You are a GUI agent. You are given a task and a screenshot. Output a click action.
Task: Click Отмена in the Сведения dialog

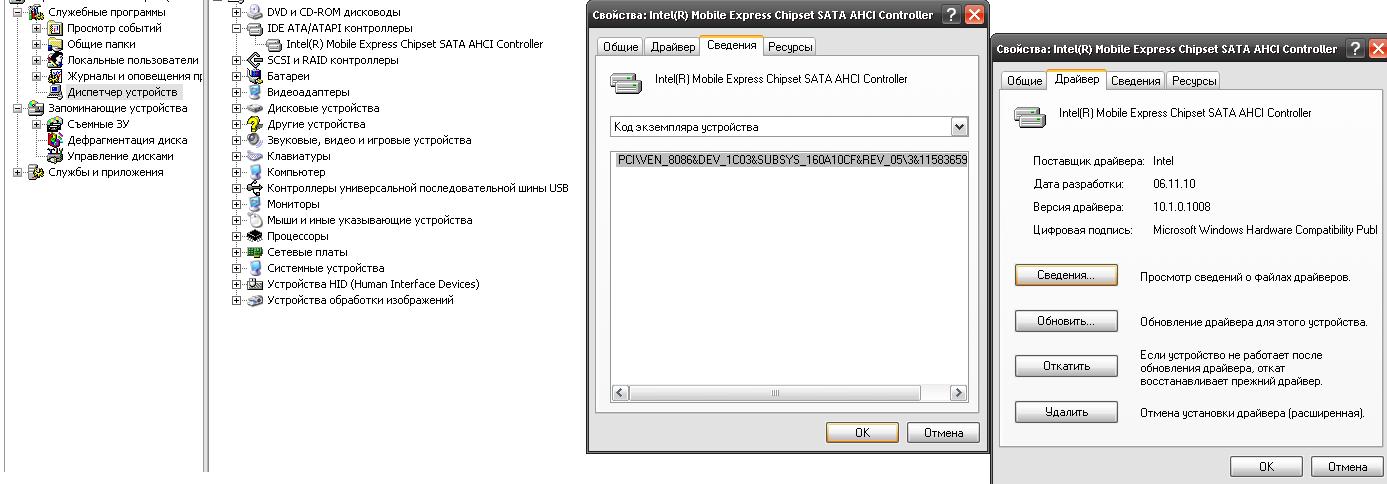[943, 432]
